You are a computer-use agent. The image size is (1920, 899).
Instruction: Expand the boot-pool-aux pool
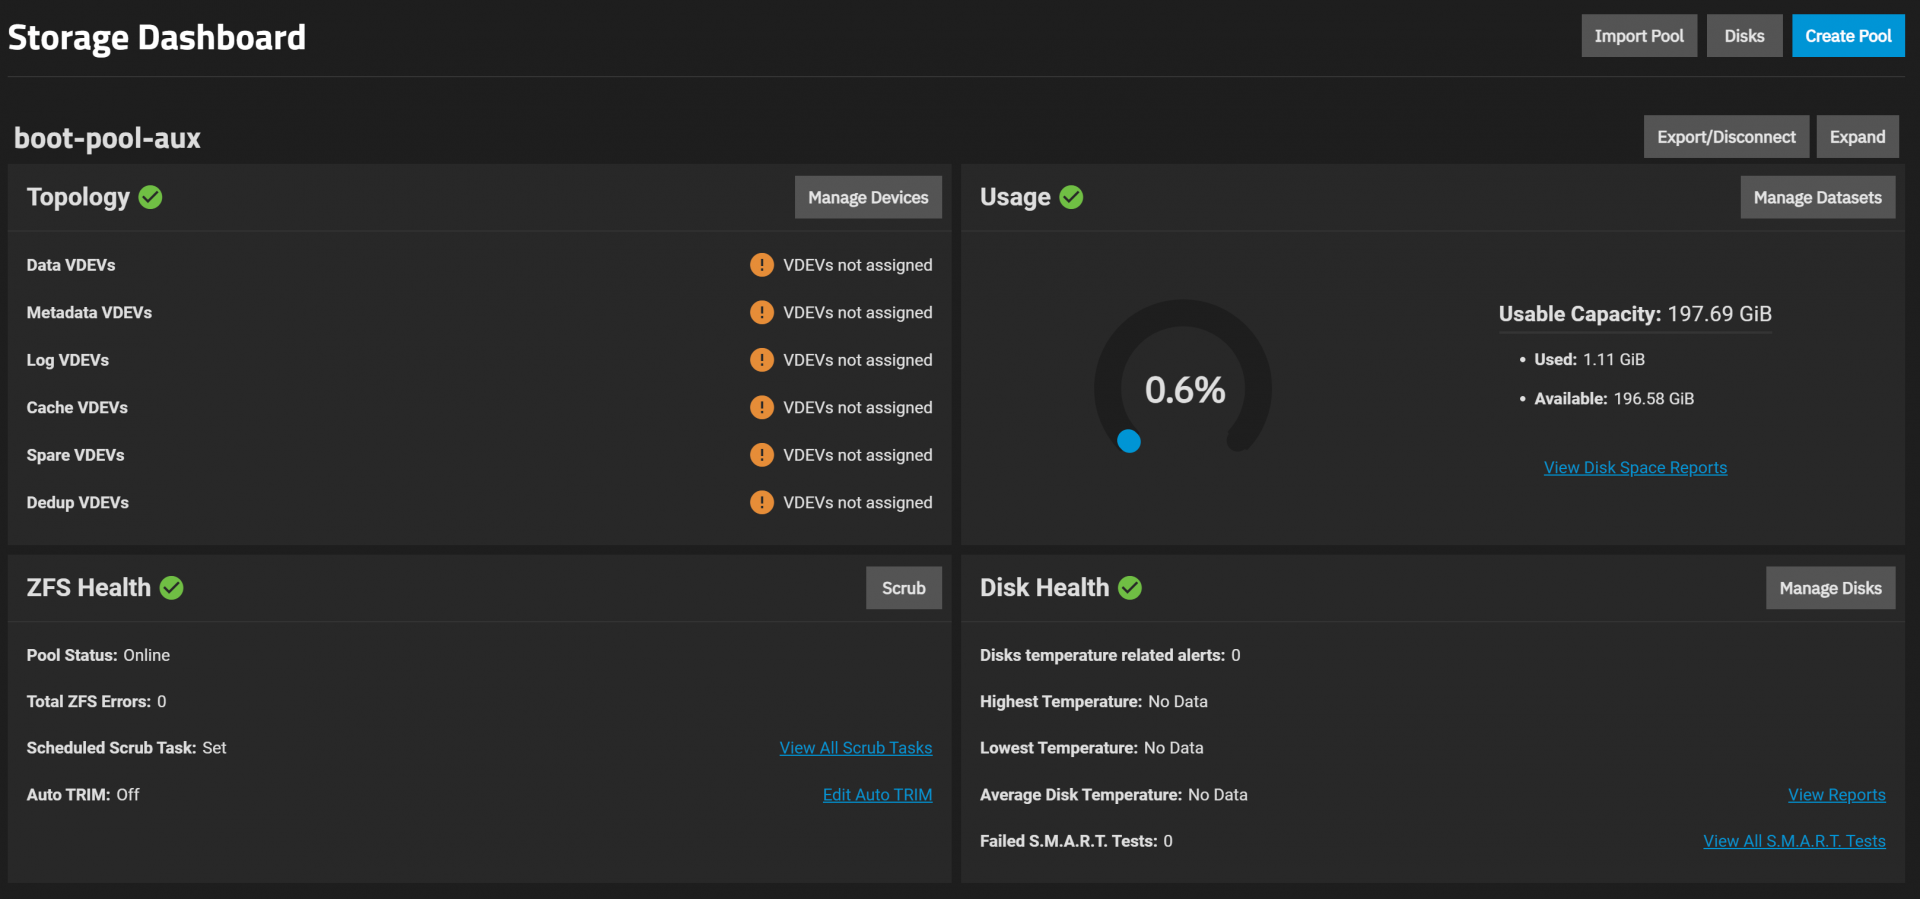(1857, 137)
